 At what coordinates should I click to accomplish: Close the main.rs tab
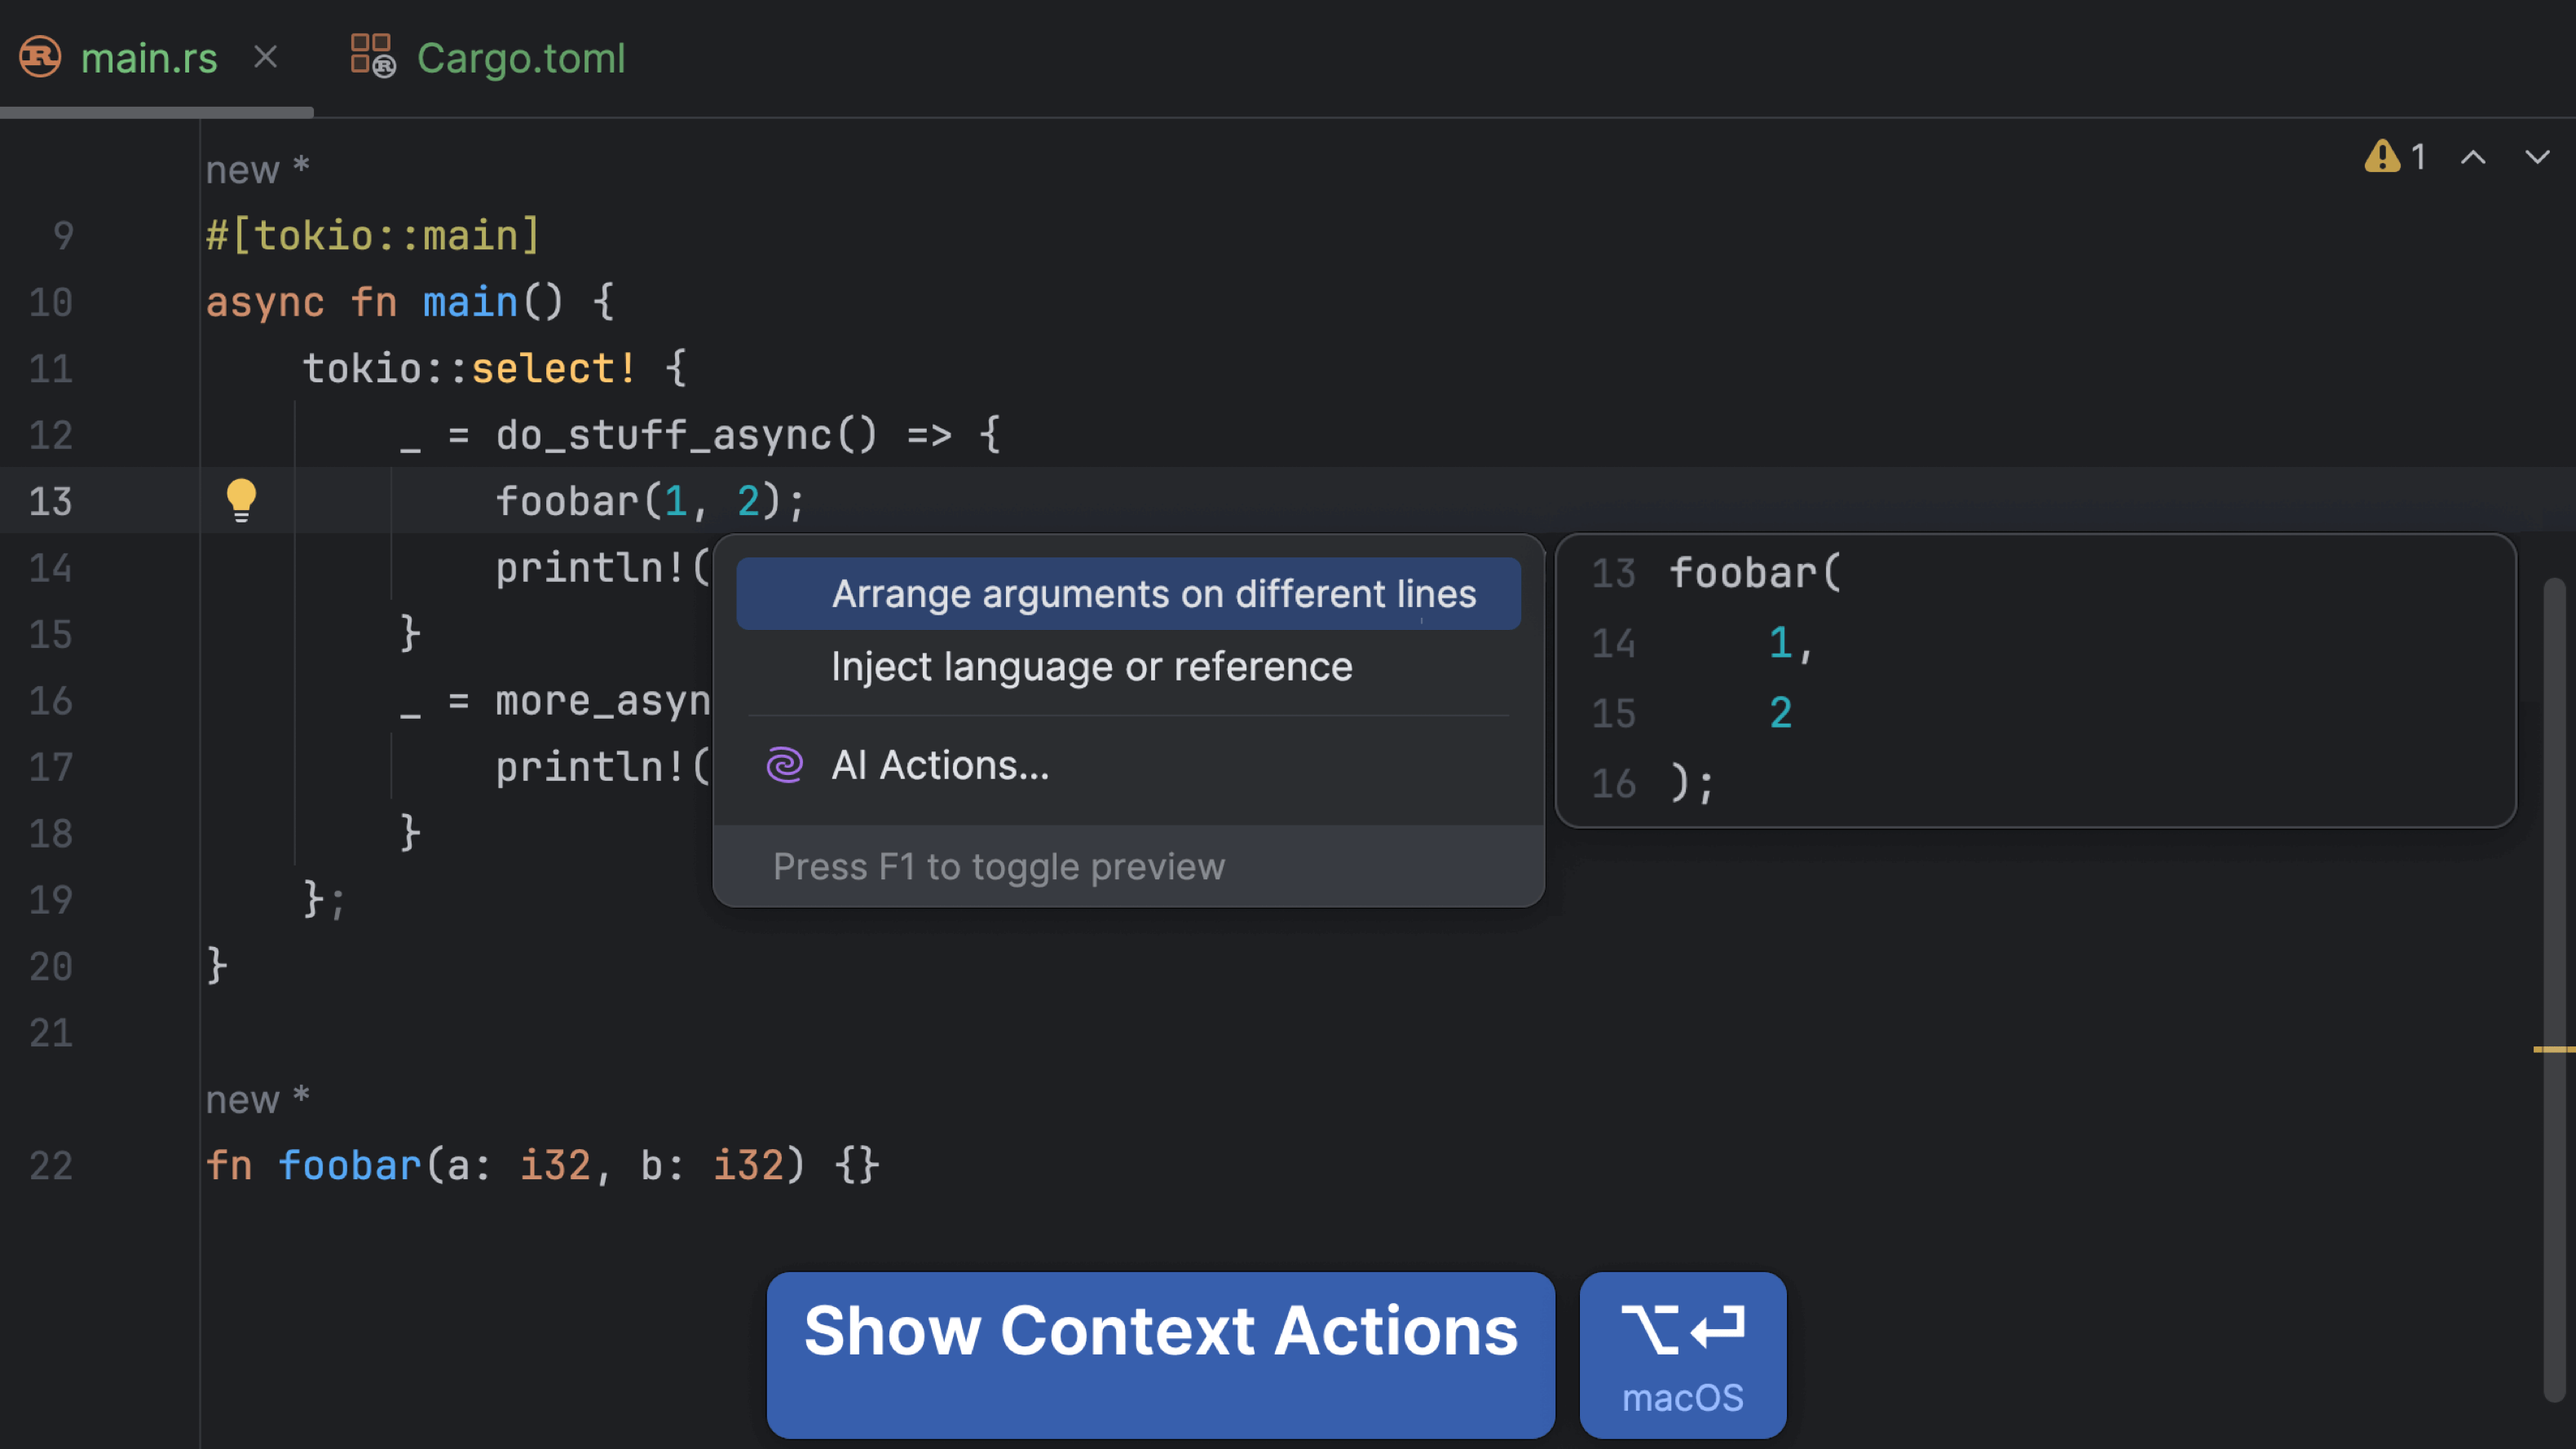click(265, 57)
